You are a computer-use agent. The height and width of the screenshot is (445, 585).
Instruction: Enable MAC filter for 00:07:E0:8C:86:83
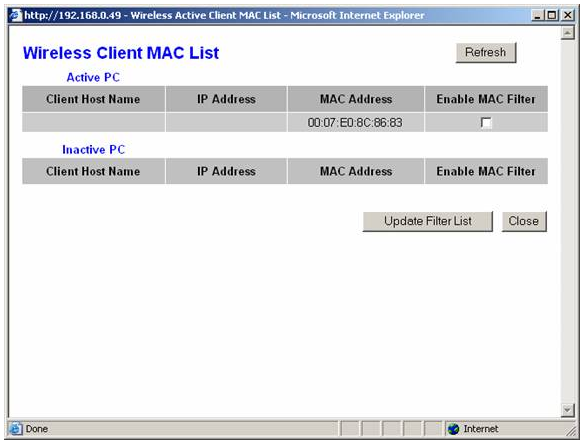[486, 122]
